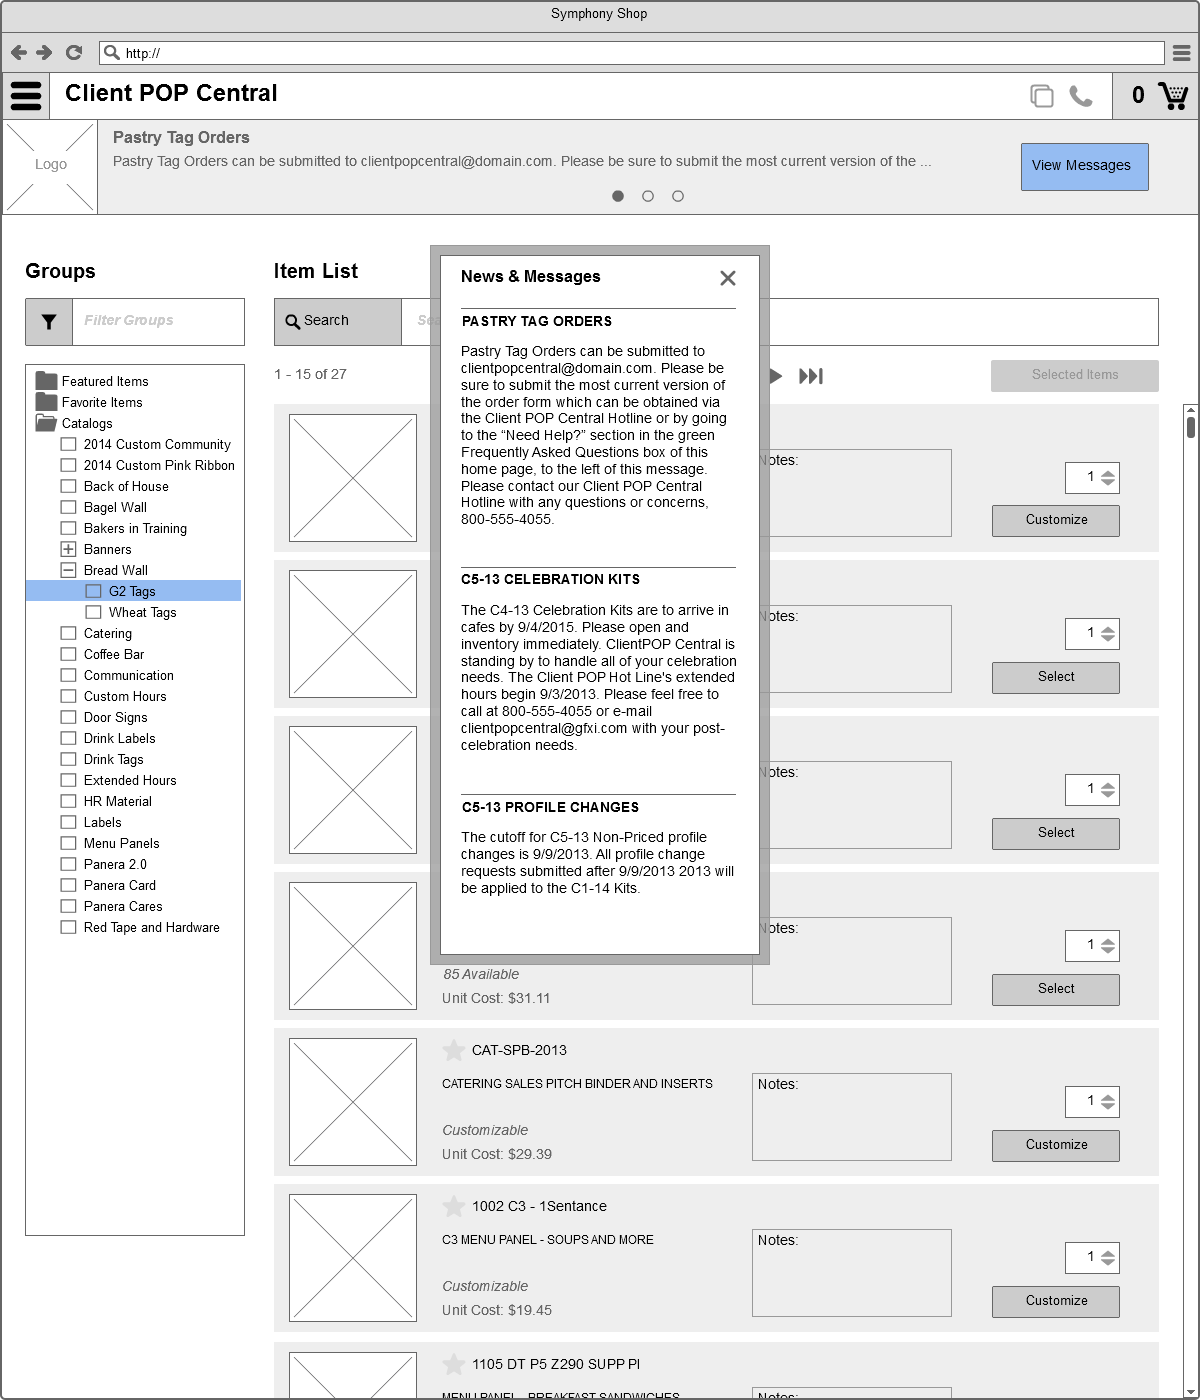This screenshot has height=1400, width=1200.
Task: Check the Wheat Tags checkbox
Action: tap(93, 612)
